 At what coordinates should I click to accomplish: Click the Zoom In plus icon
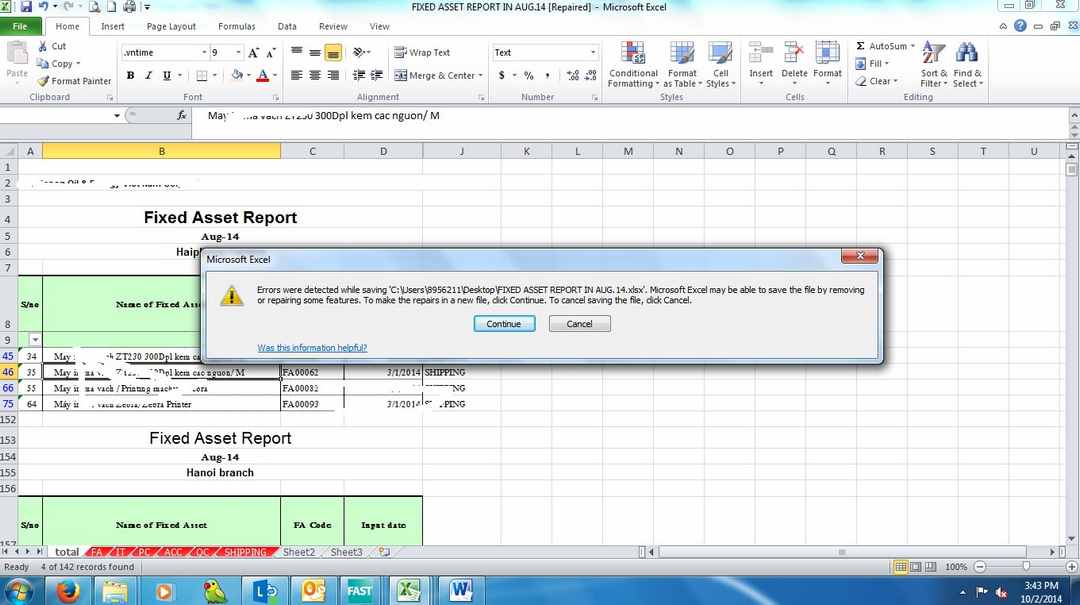click(1071, 566)
